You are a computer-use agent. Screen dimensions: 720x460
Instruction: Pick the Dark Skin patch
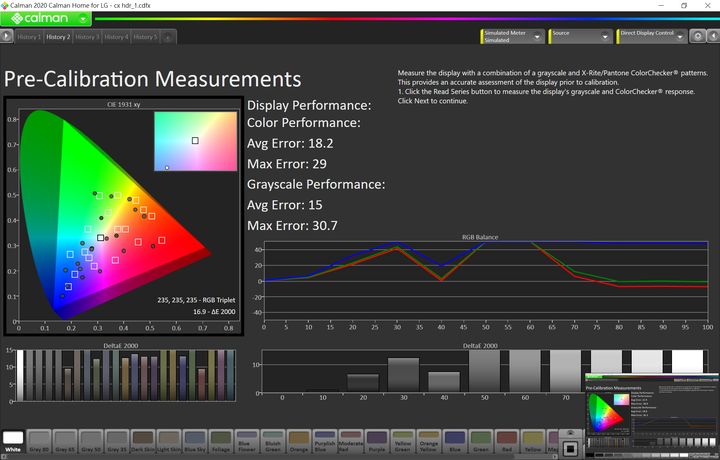[143, 441]
